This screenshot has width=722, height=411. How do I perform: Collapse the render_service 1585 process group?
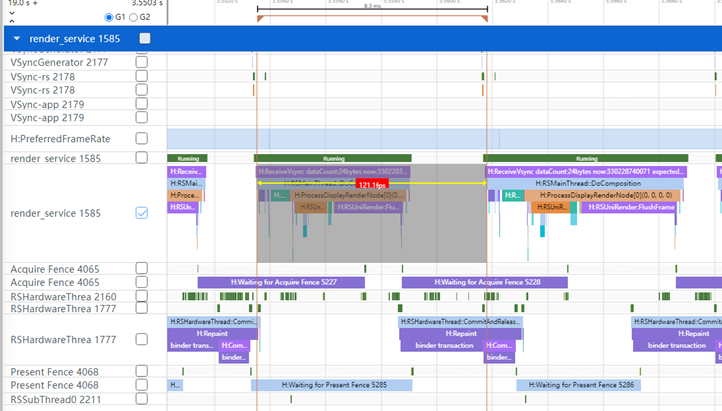click(16, 38)
